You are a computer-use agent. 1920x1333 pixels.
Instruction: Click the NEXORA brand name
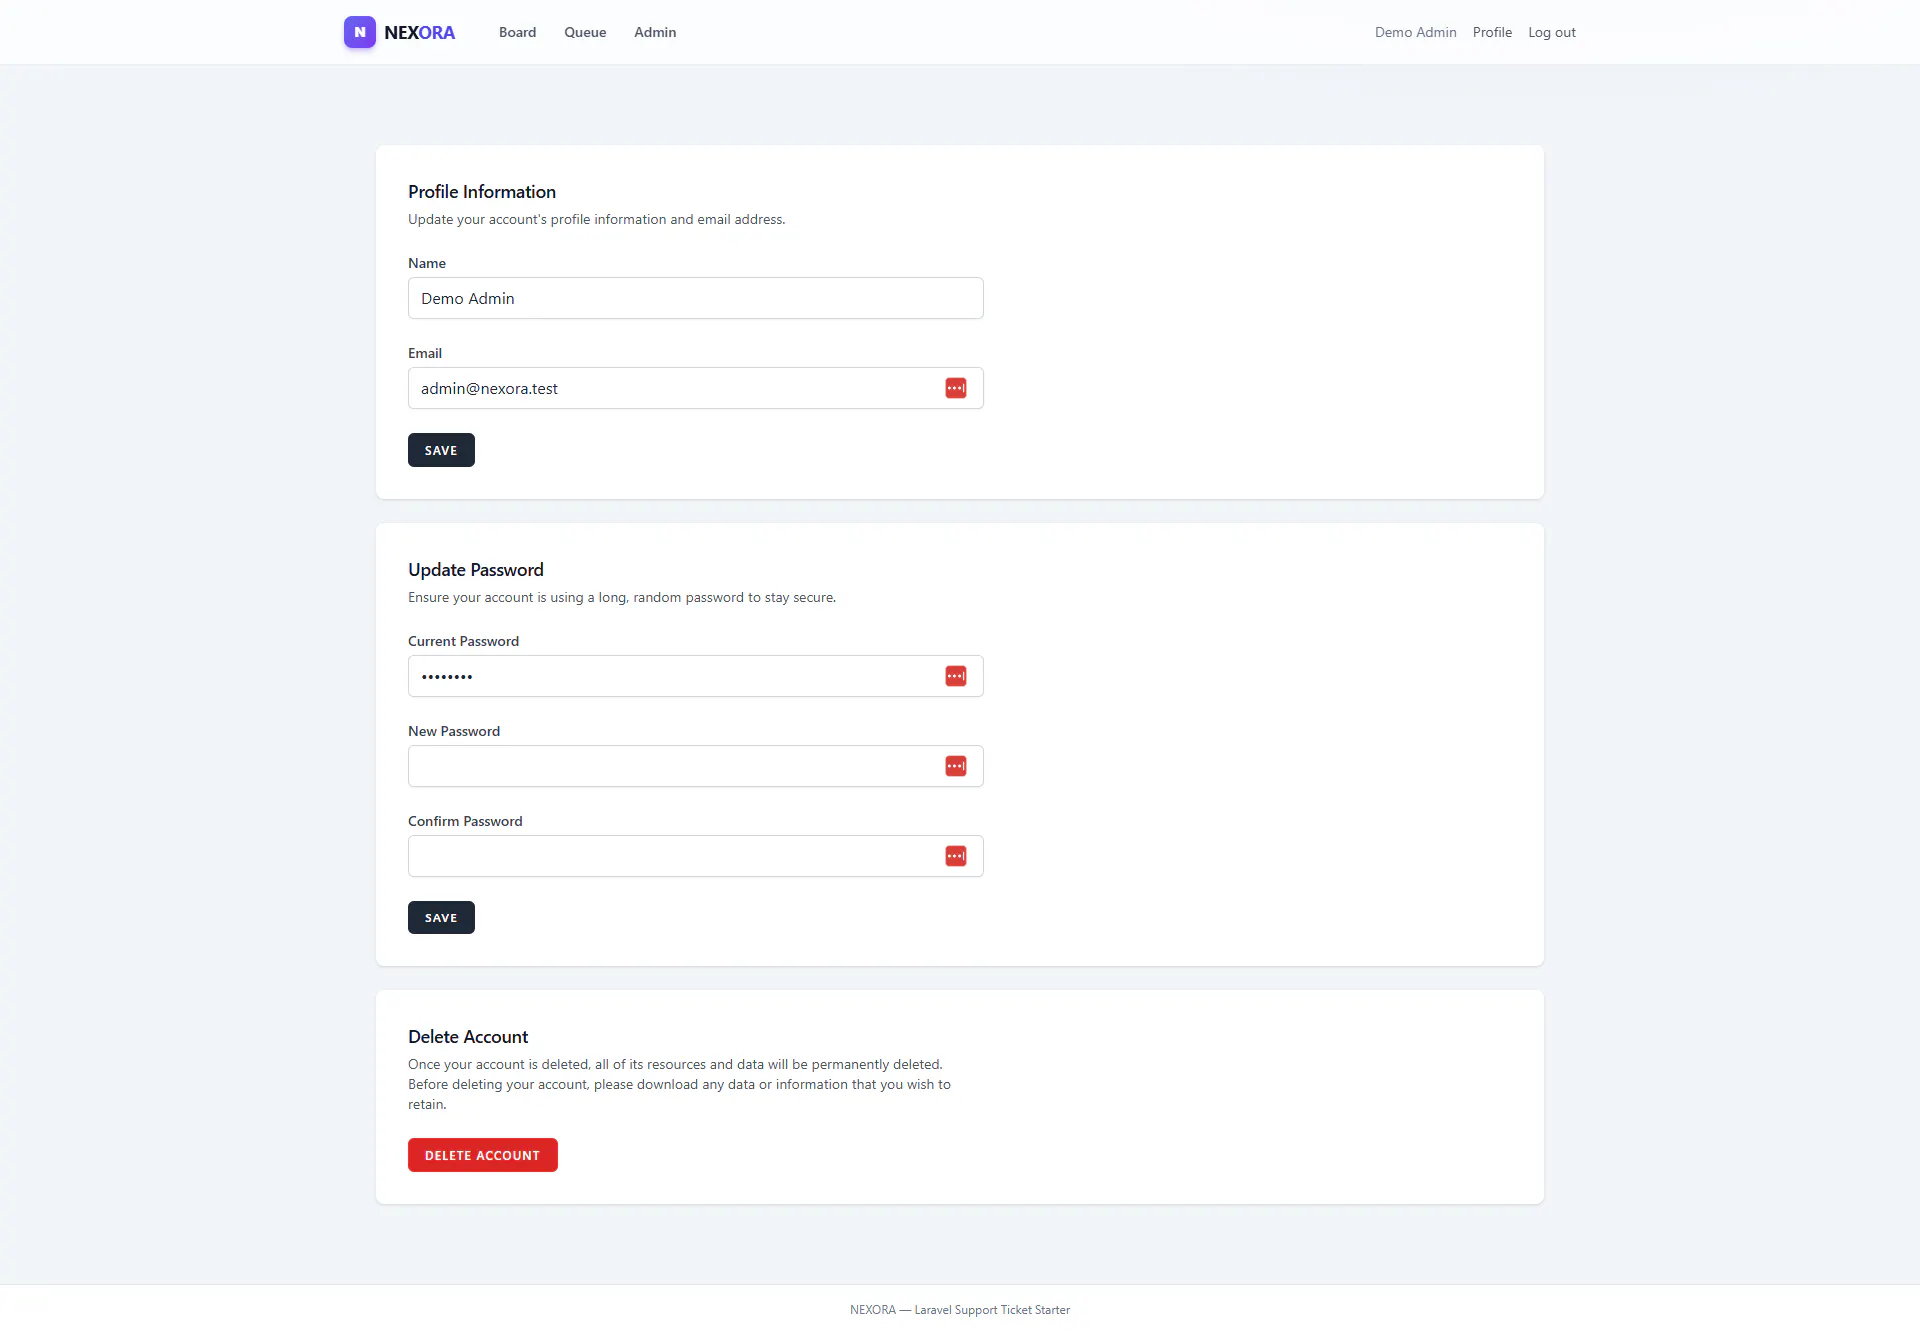pos(419,32)
